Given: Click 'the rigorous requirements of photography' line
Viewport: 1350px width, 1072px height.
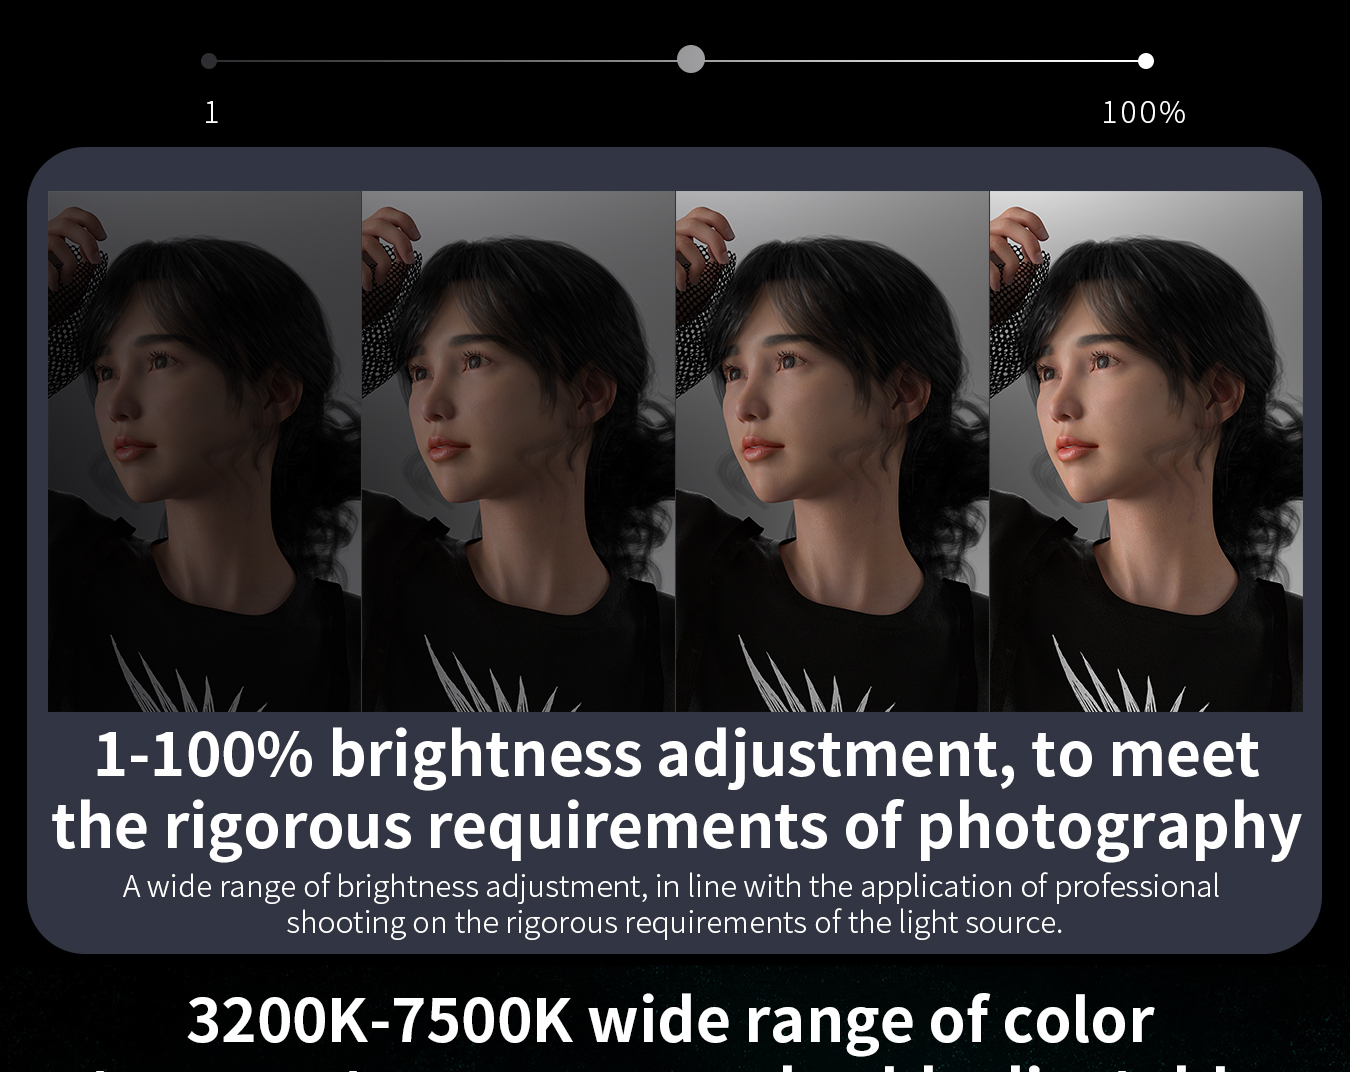Looking at the screenshot, I should [x=676, y=826].
